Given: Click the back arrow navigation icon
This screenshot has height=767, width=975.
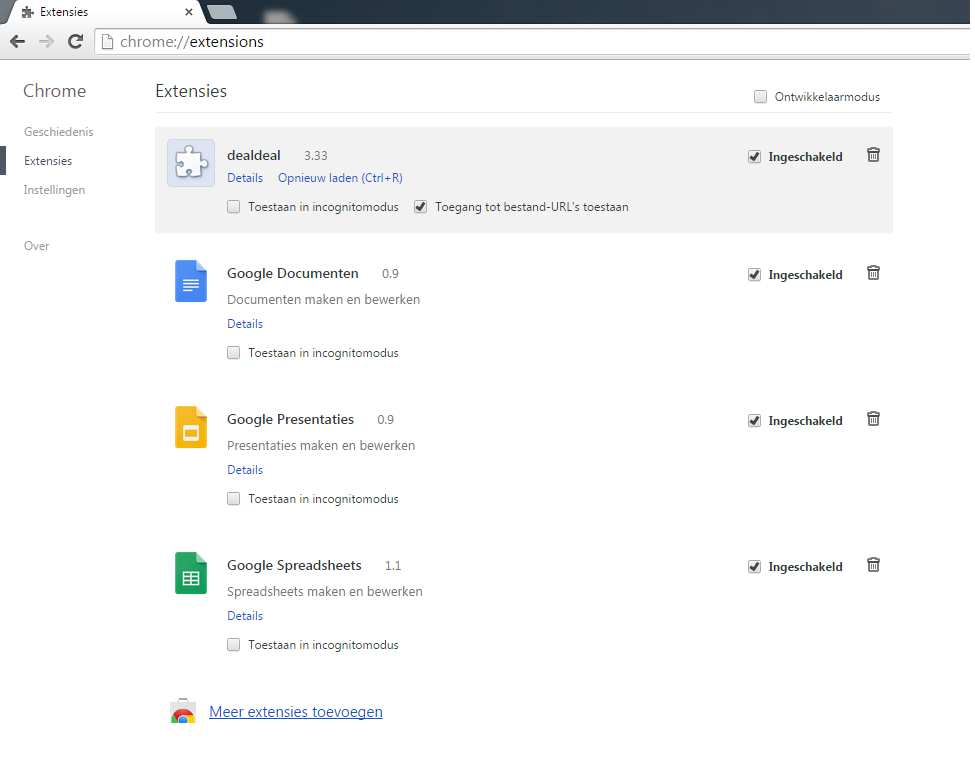Looking at the screenshot, I should click(x=17, y=42).
